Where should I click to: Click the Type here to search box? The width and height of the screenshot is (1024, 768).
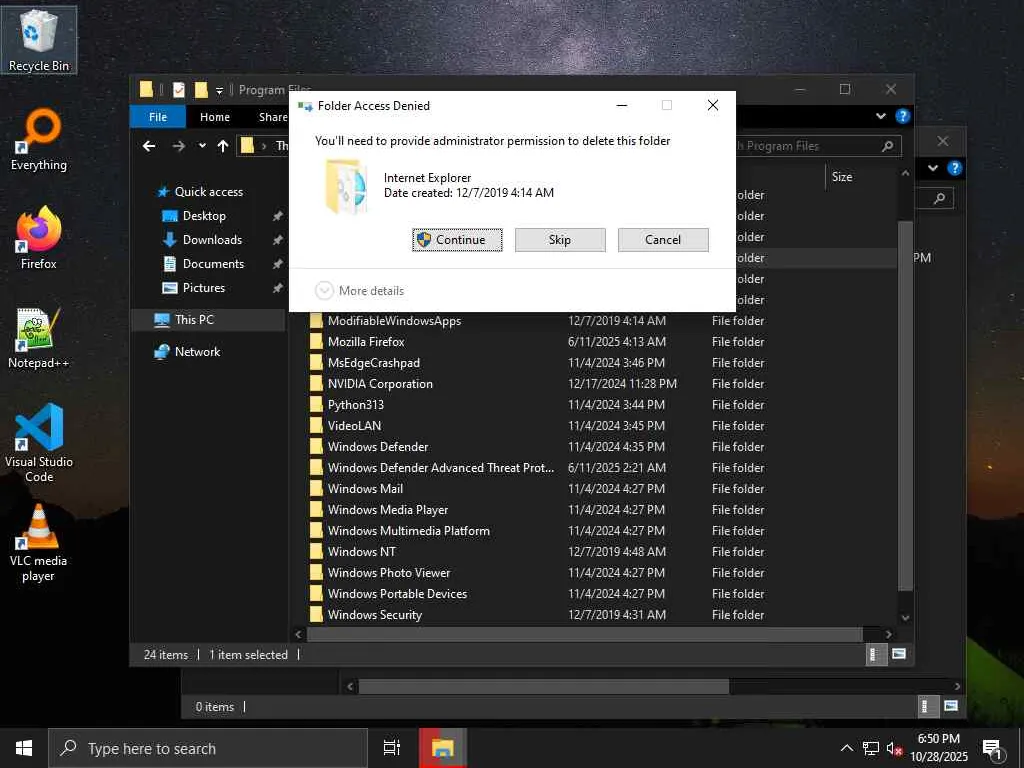[208, 748]
